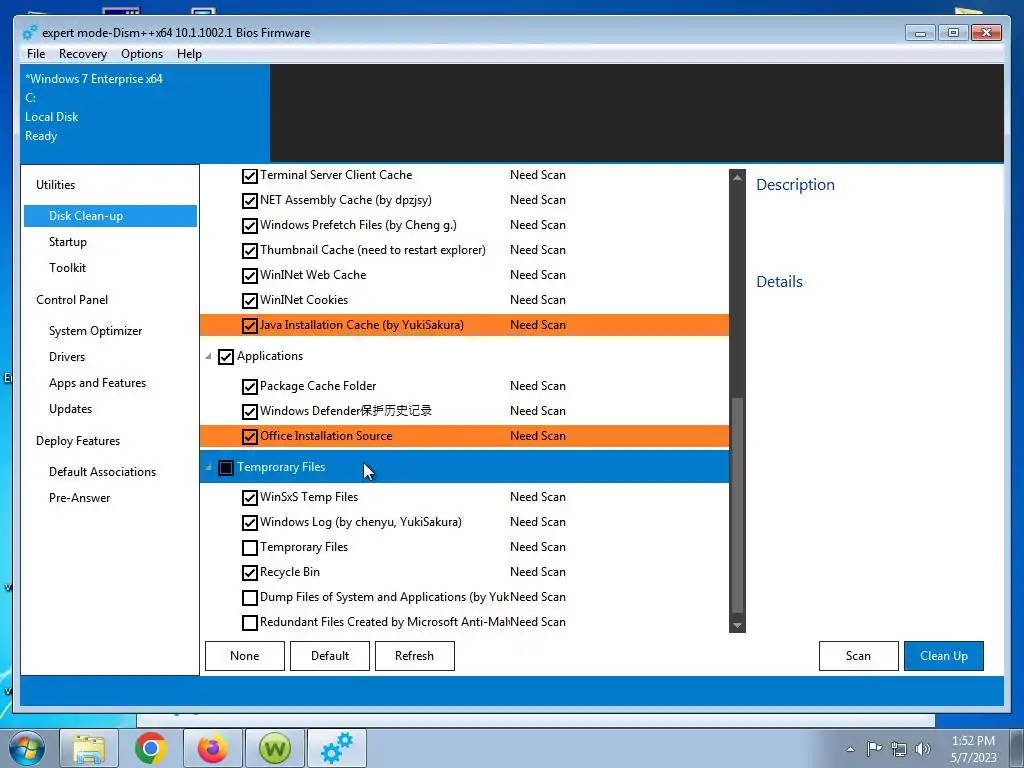Click the list scrollbar up arrow
The image size is (1024, 768).
[x=737, y=177]
